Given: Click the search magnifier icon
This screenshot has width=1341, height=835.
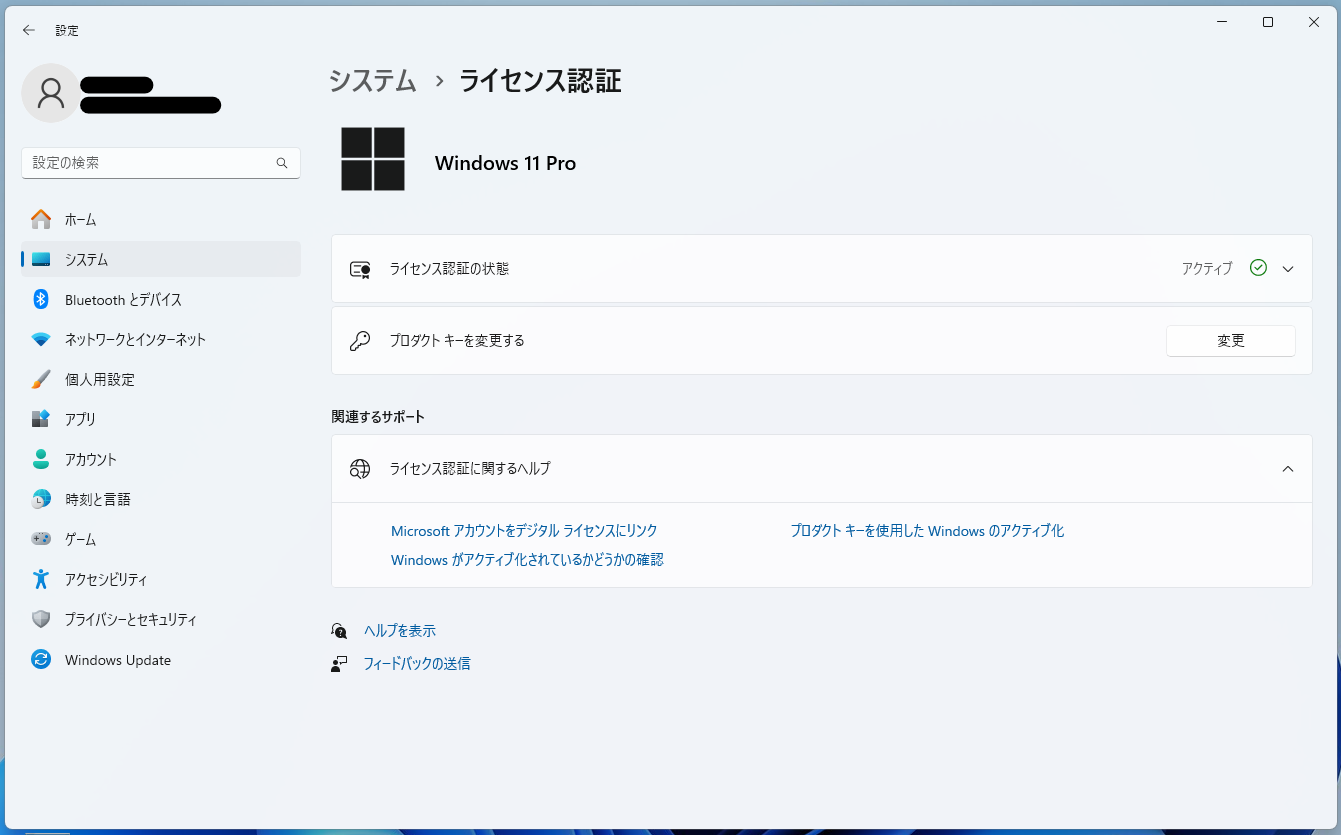Looking at the screenshot, I should (282, 163).
